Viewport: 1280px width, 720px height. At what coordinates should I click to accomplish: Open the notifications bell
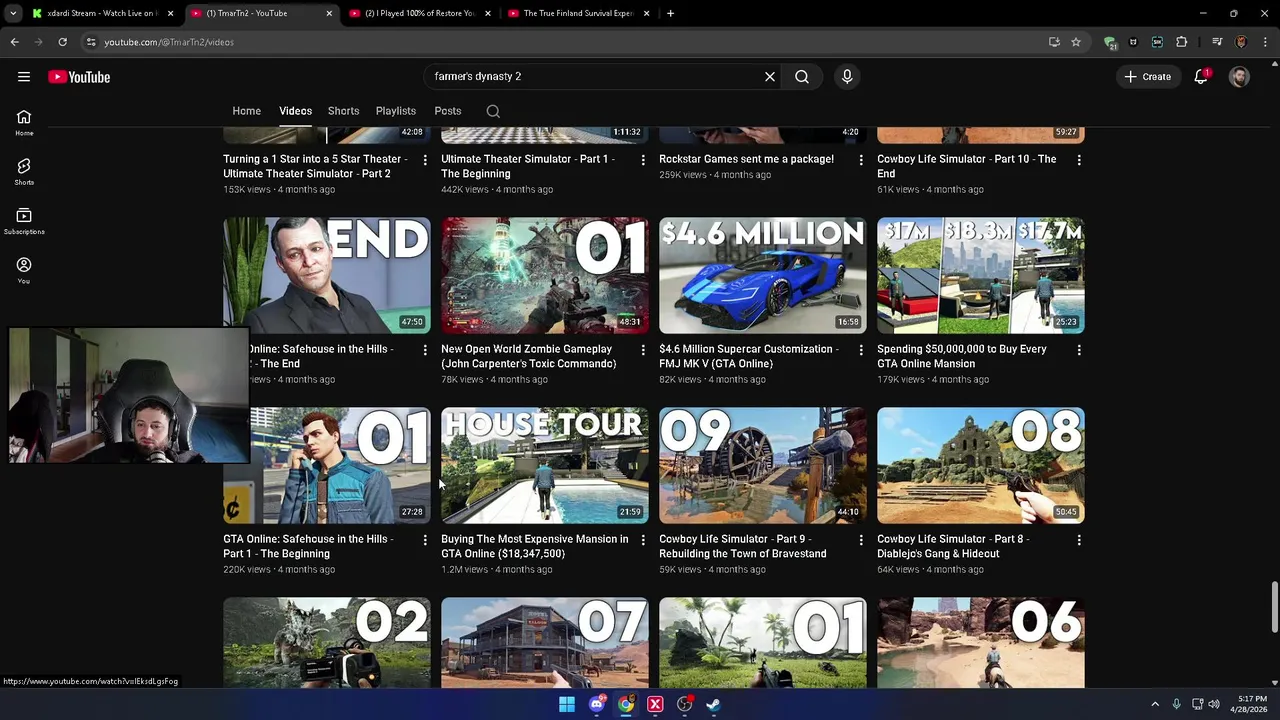tap(1201, 77)
